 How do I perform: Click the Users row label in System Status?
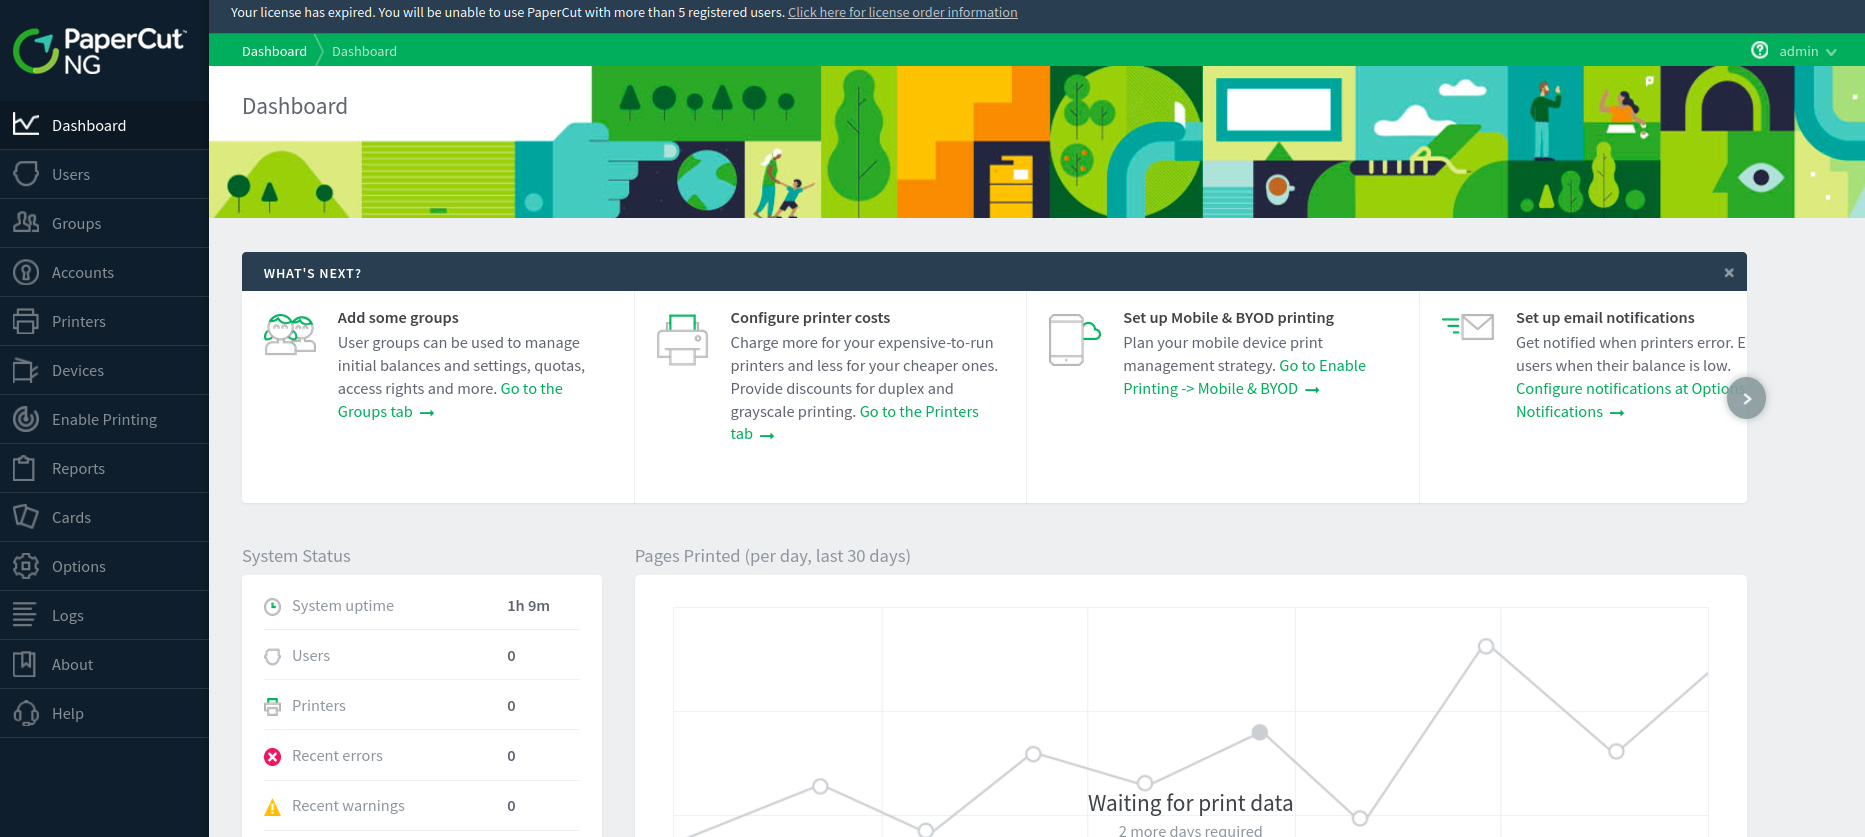(x=311, y=656)
